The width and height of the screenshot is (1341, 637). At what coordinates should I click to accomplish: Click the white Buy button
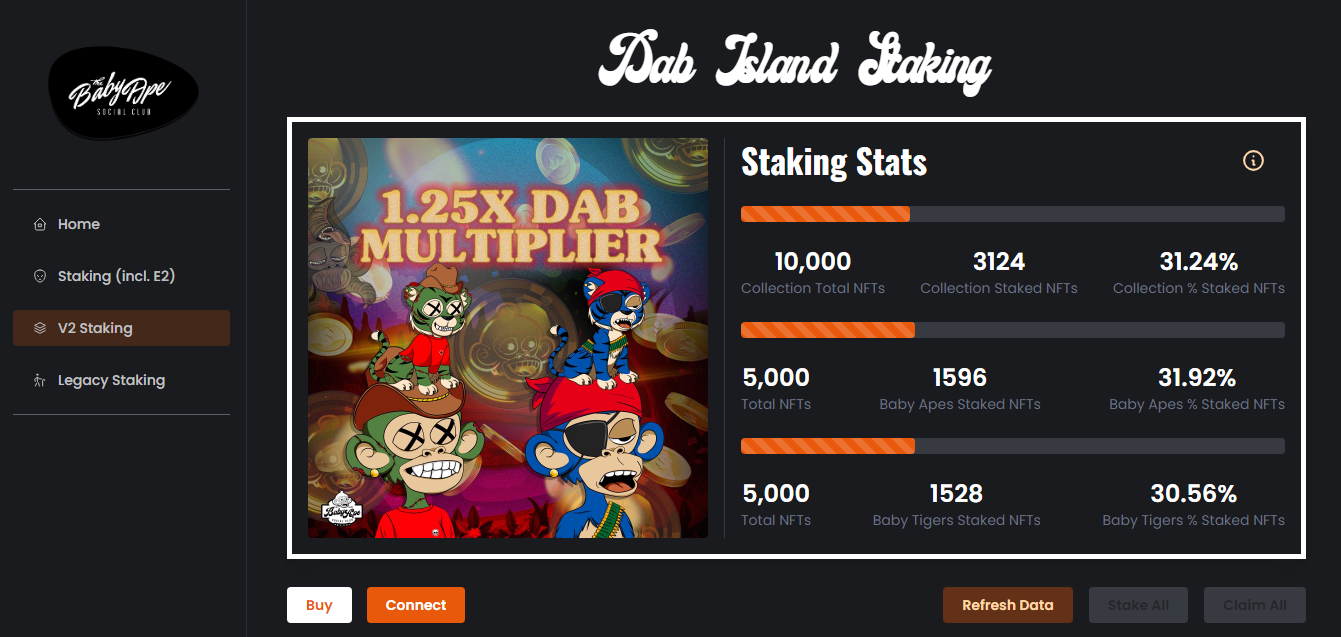pyautogui.click(x=319, y=605)
